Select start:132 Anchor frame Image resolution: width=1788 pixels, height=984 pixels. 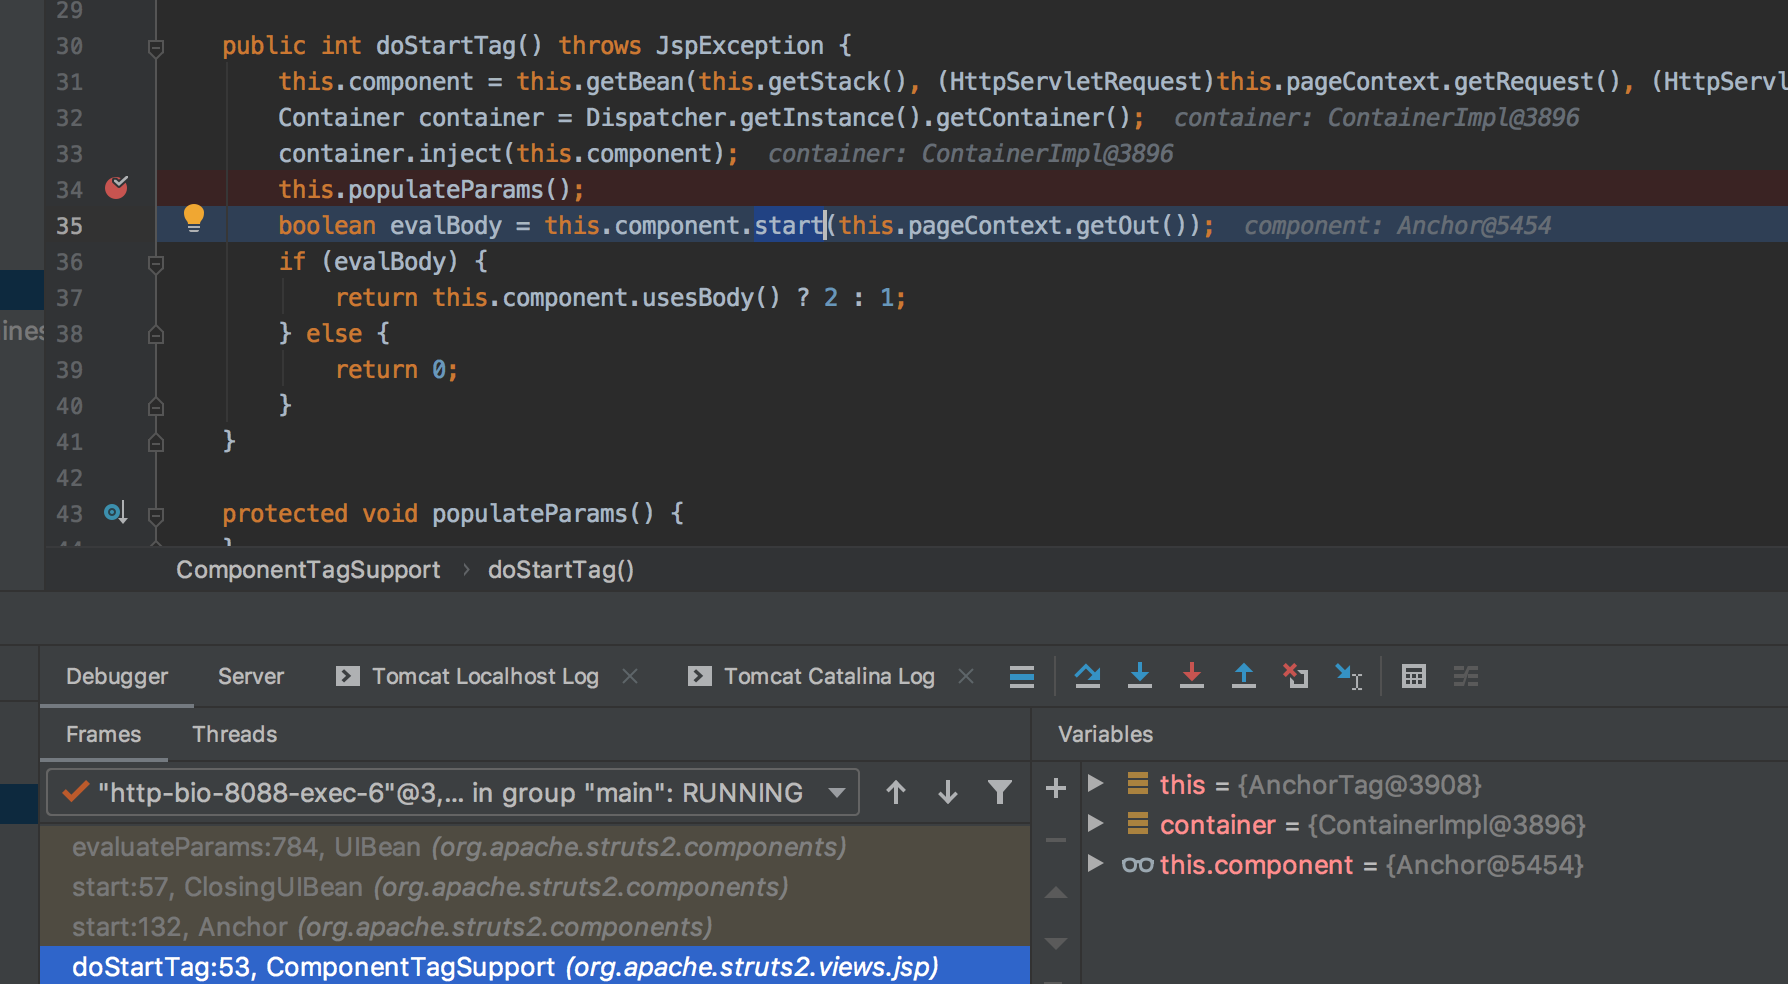pyautogui.click(x=535, y=927)
